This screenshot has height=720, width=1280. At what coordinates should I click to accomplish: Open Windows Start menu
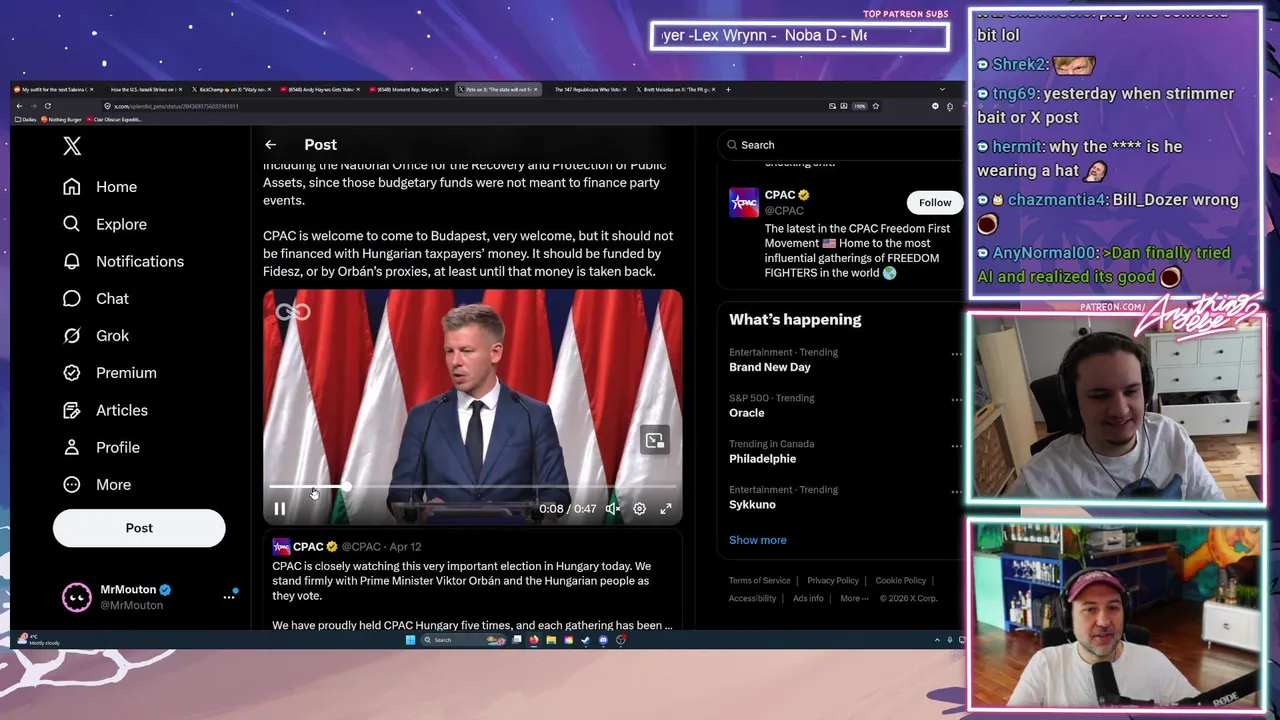tap(410, 640)
